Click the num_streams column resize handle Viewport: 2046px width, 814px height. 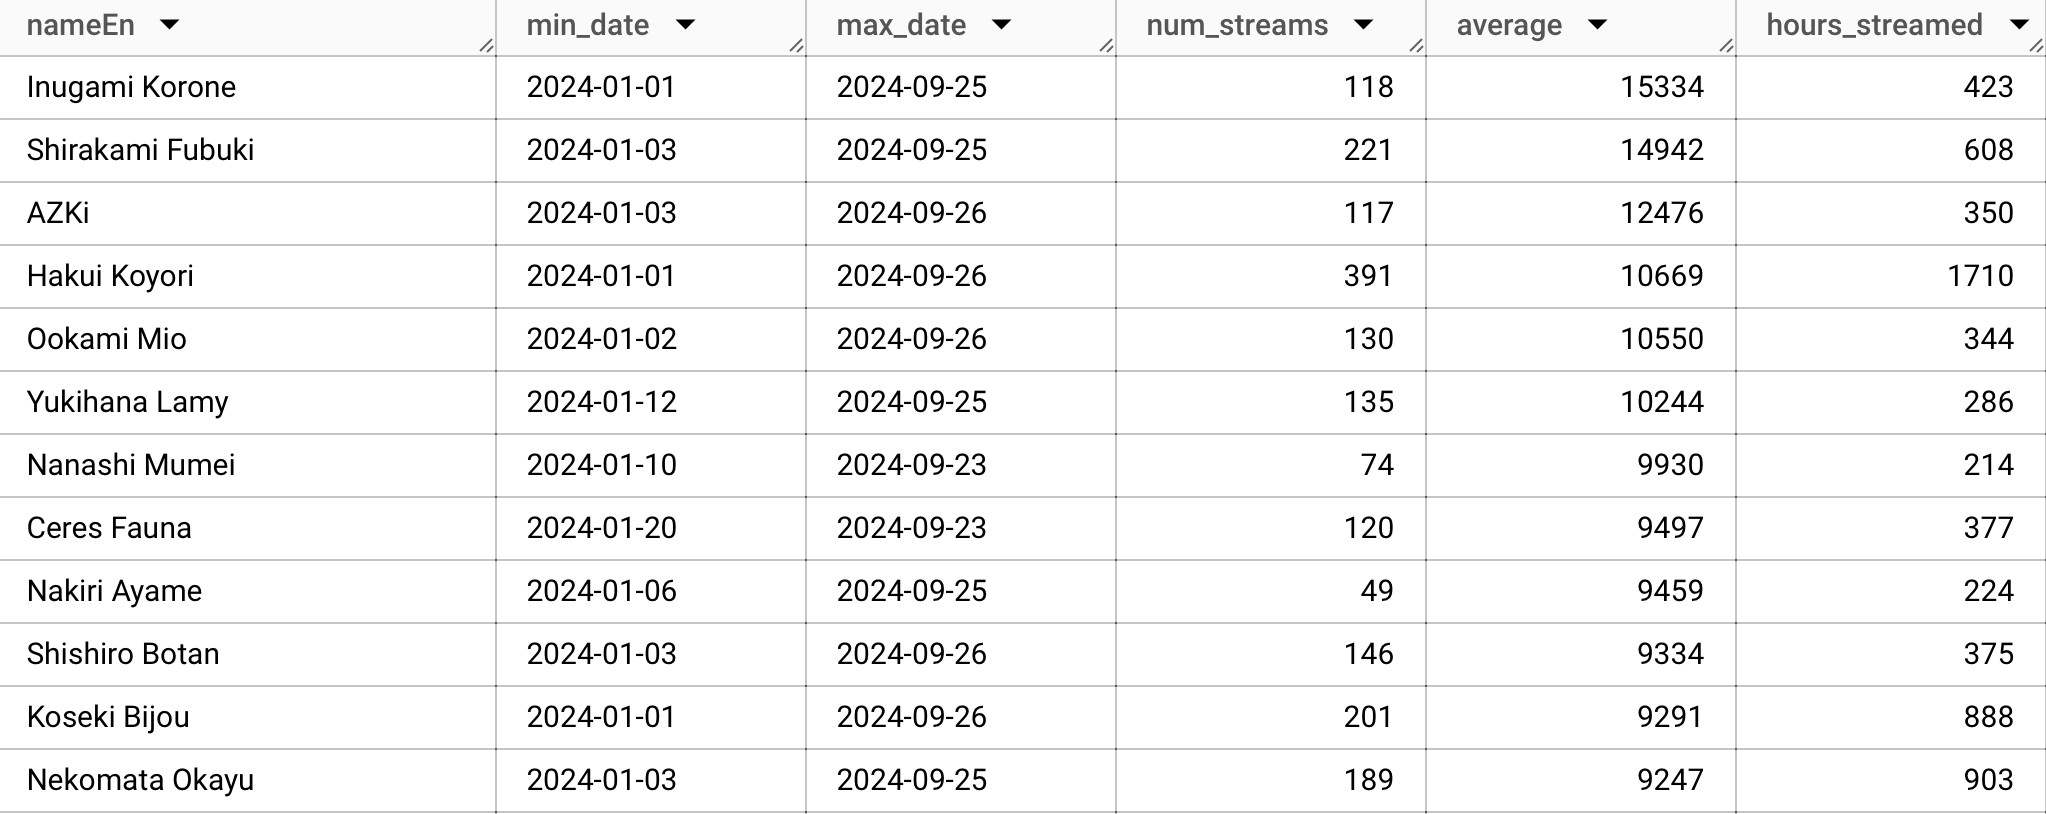point(1416,45)
